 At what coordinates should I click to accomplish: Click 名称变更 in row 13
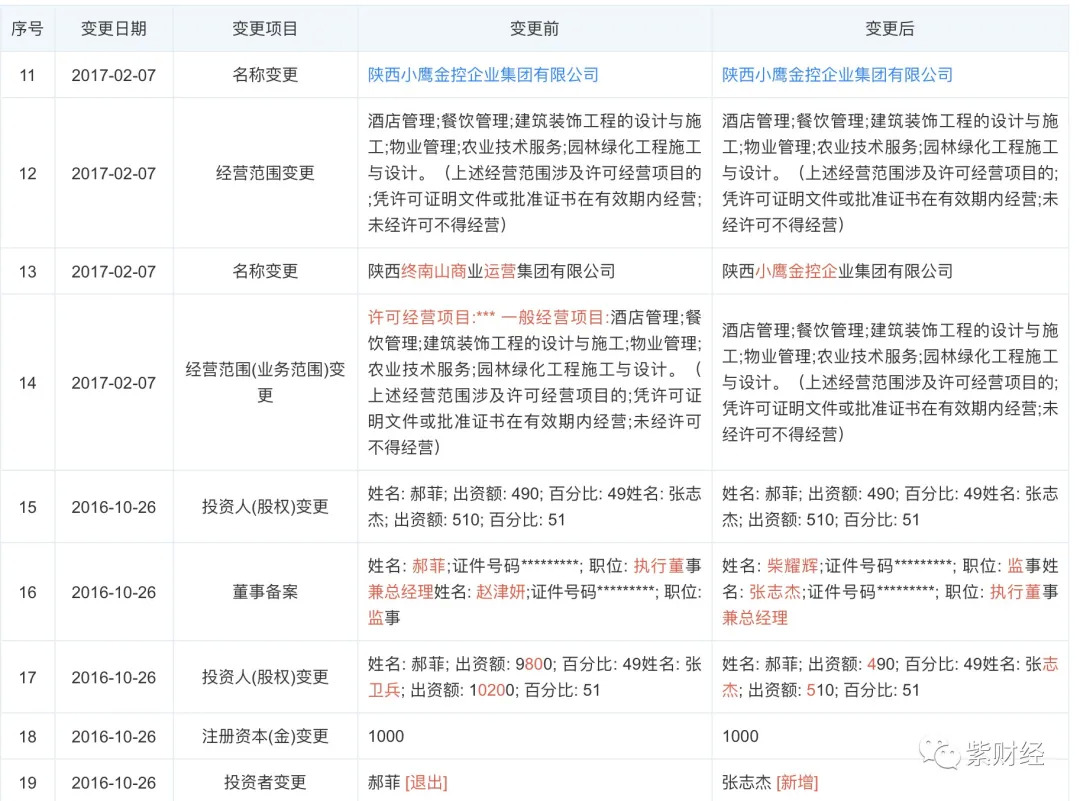(265, 272)
